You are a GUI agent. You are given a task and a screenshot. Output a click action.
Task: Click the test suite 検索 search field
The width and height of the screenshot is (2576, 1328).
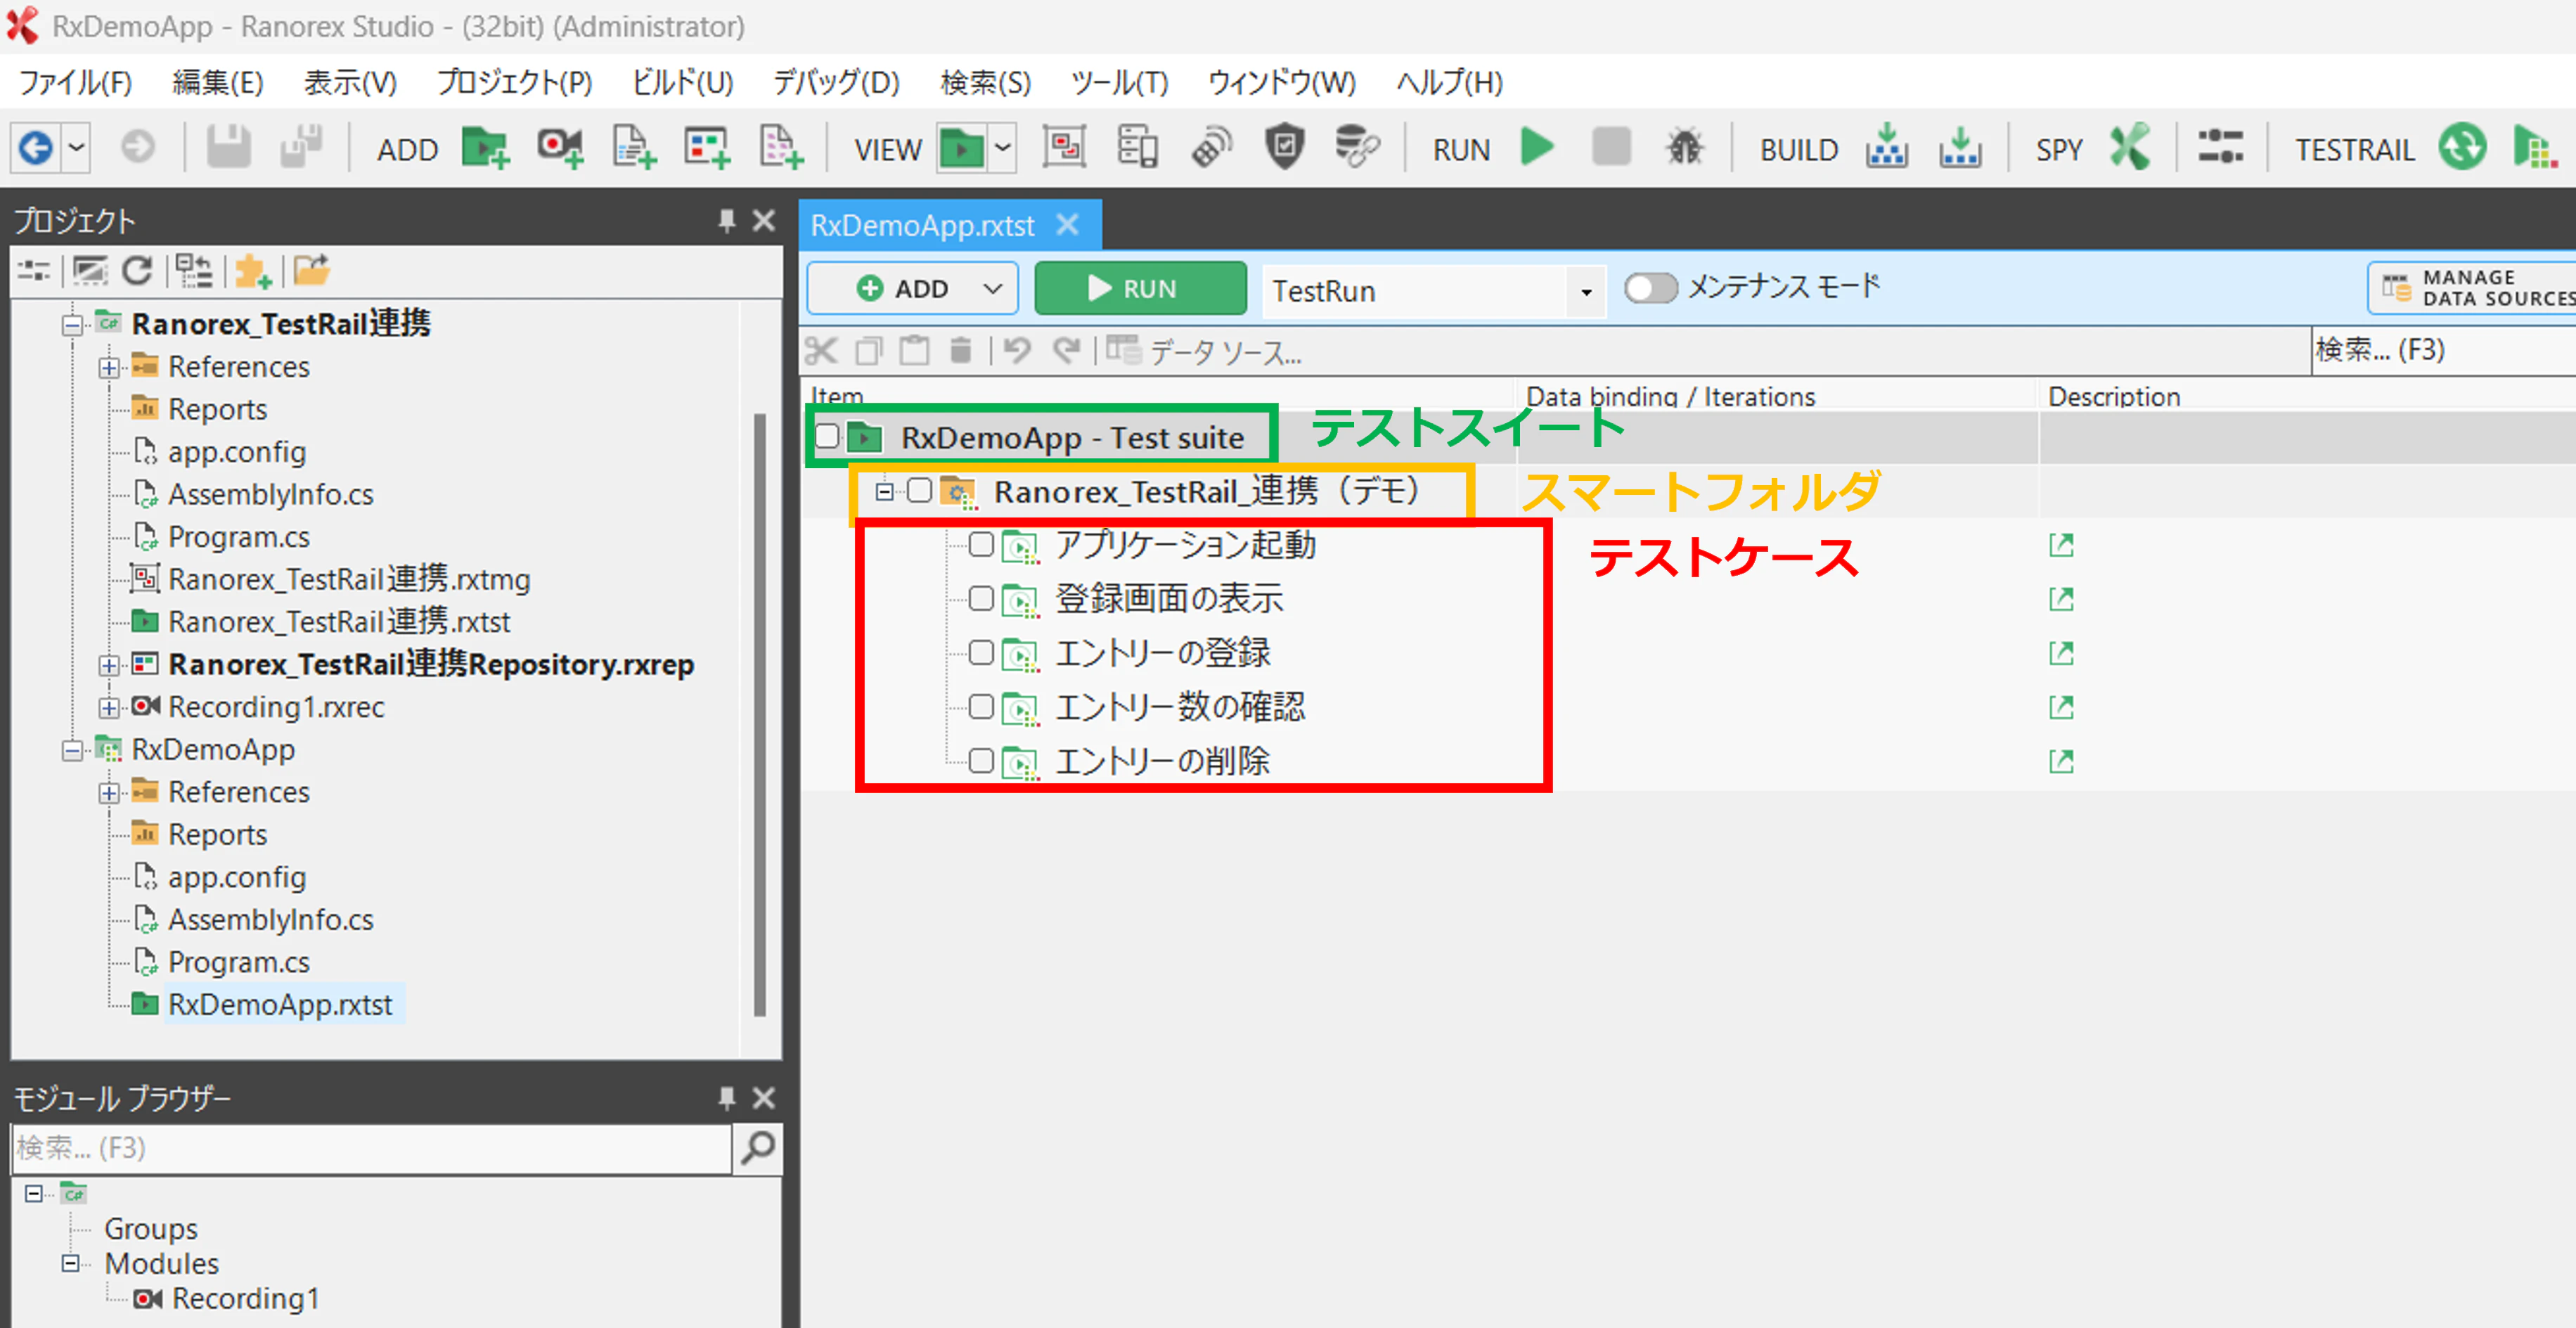[x=2444, y=350]
